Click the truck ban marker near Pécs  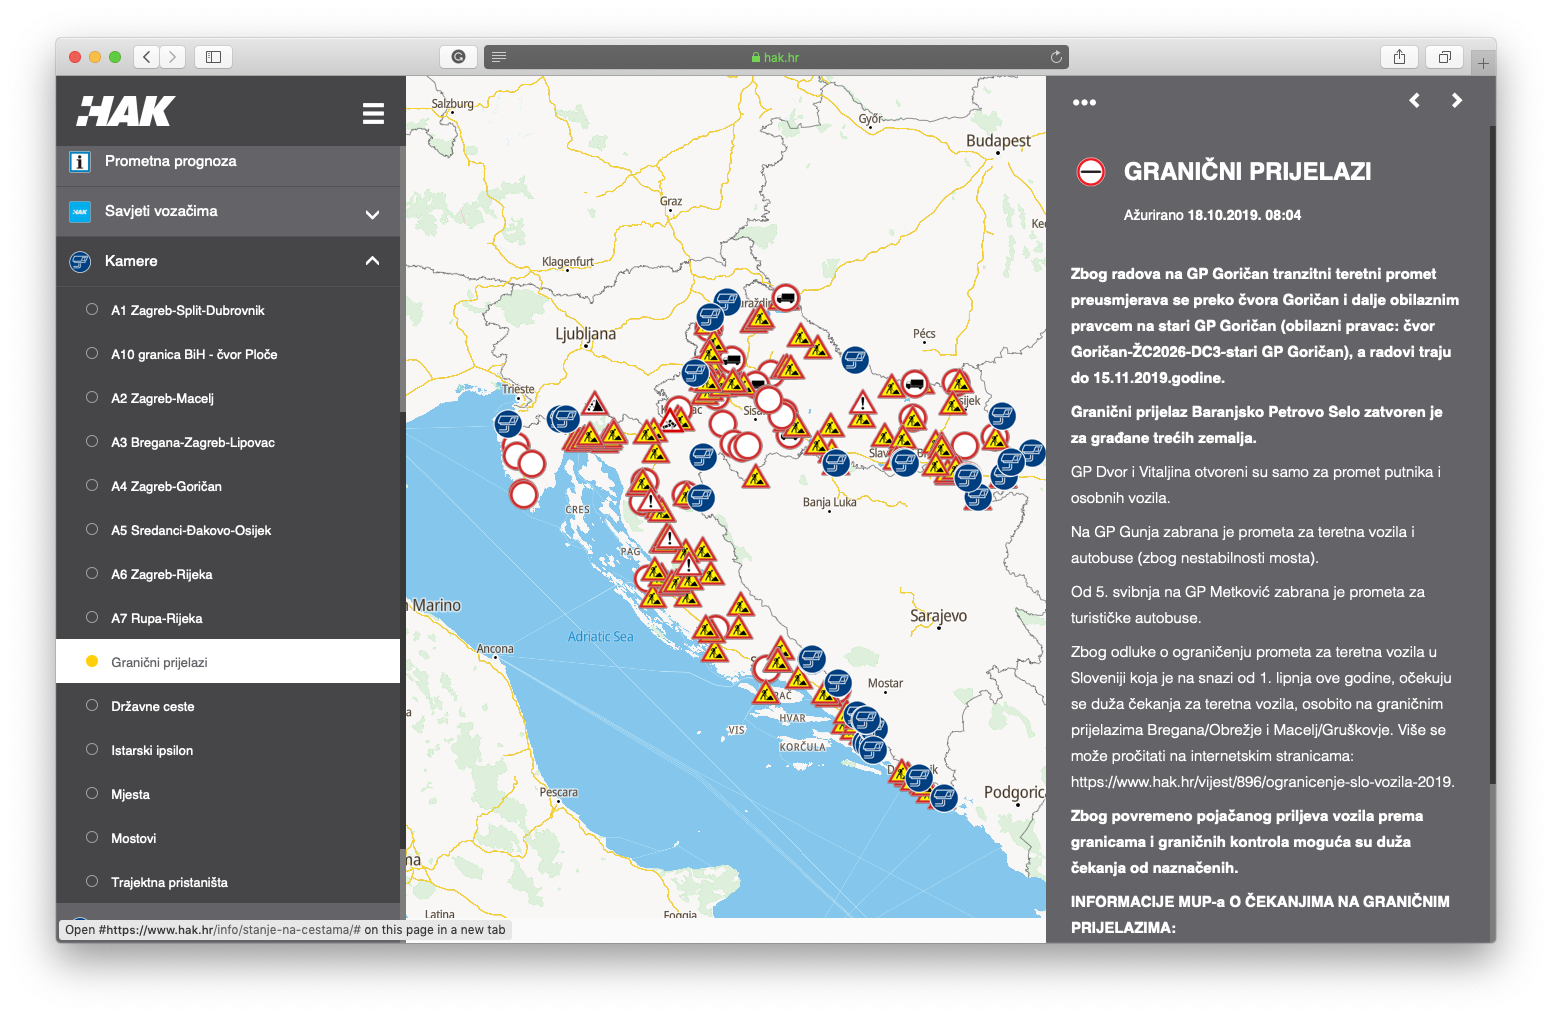click(x=914, y=382)
